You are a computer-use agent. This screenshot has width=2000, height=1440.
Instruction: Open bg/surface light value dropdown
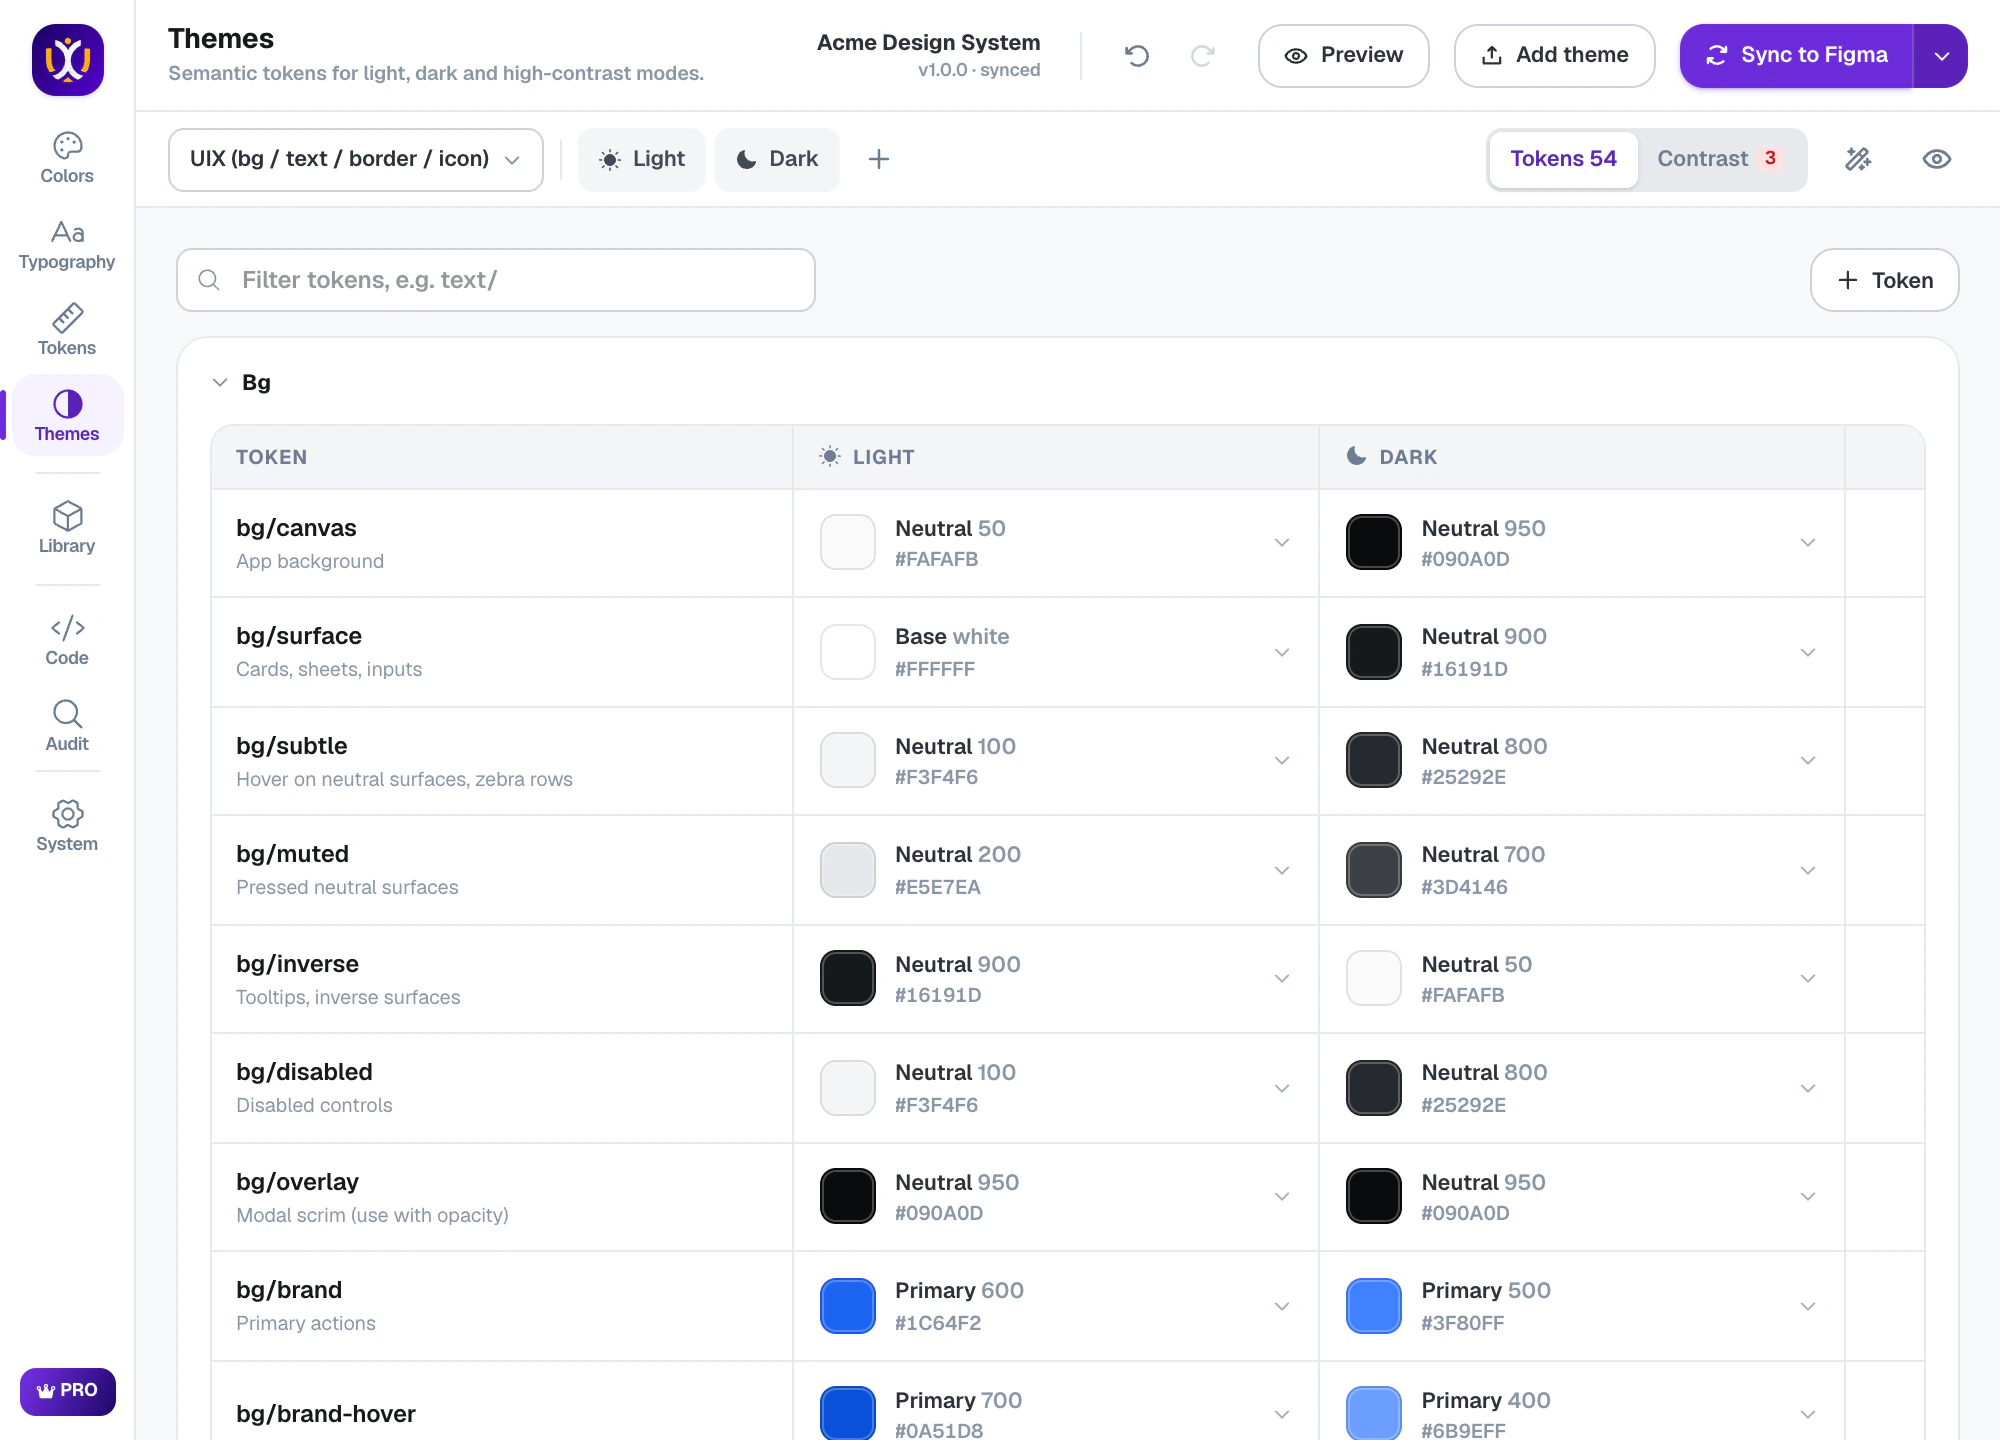1282,653
